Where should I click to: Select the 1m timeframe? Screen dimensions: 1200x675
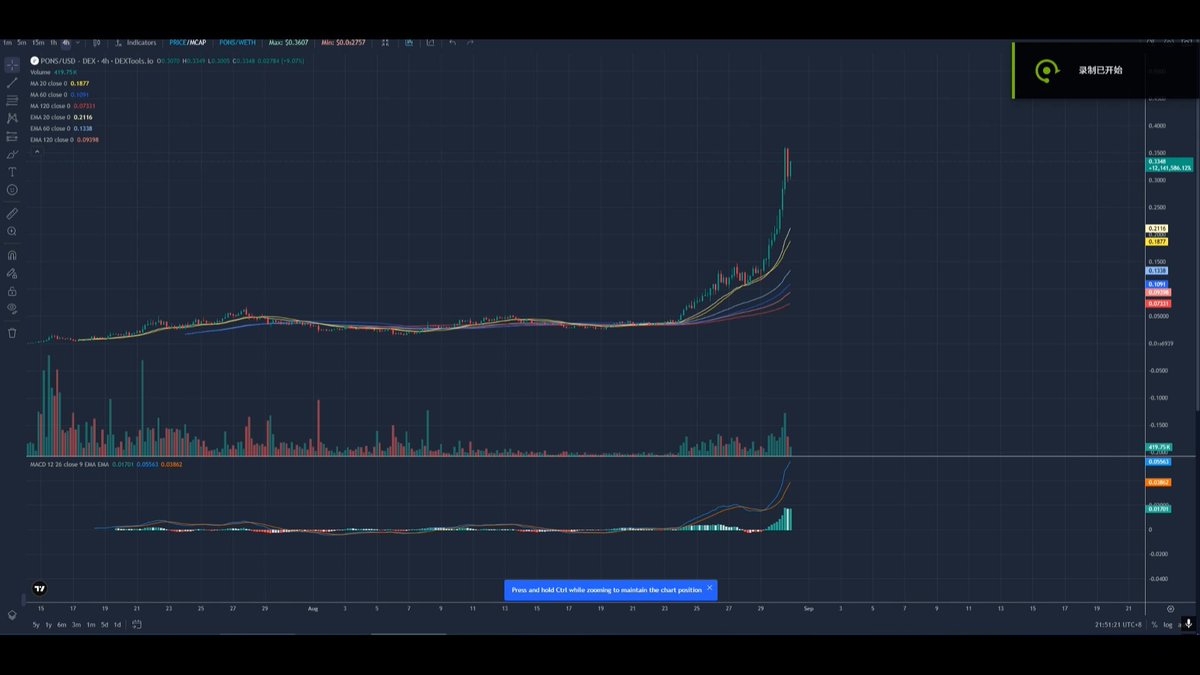7,42
